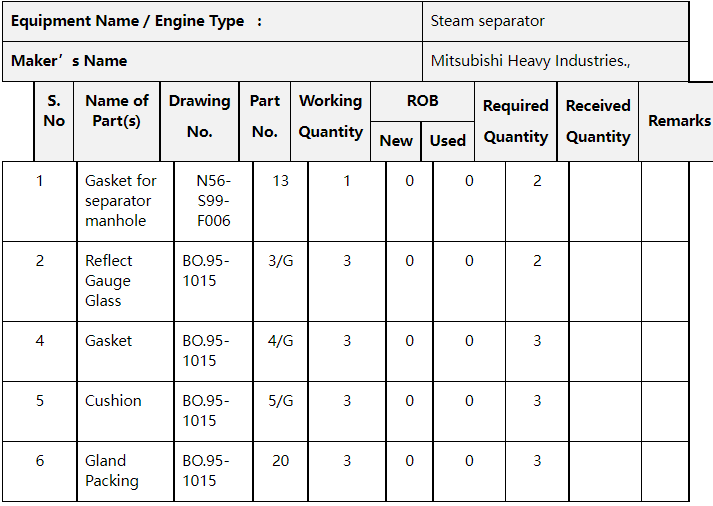Select the Remarks column header
The width and height of the screenshot is (713, 506).
click(x=679, y=120)
